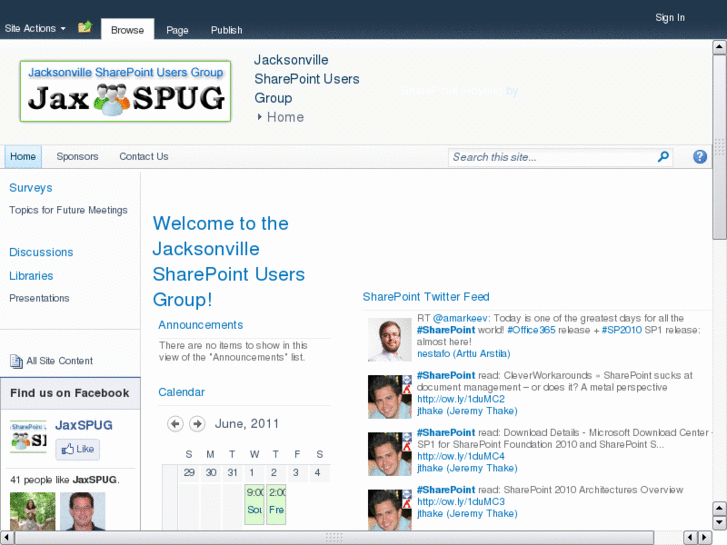Screen dimensions: 727x545
Task: Go to next month in calendar
Action: click(x=197, y=424)
